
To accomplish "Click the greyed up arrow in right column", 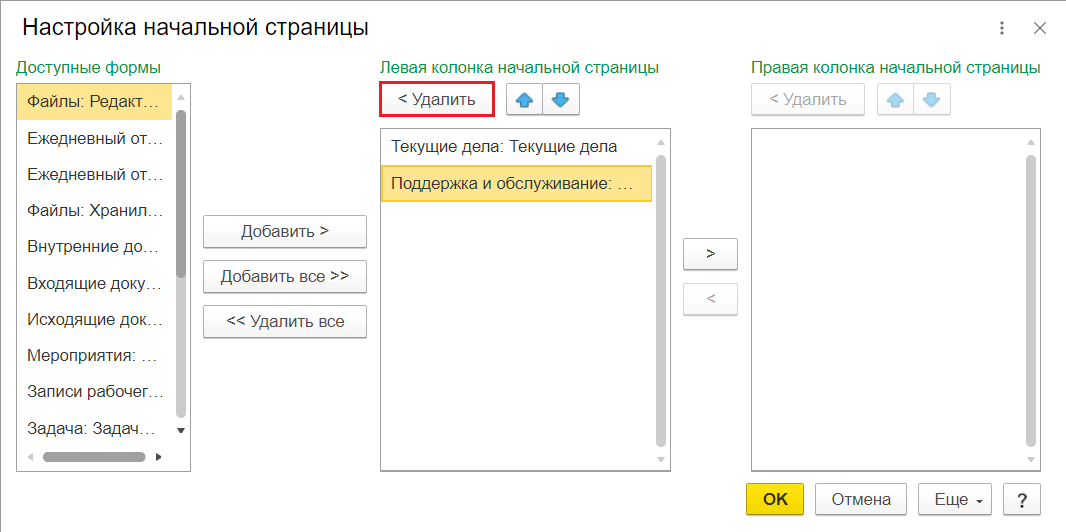I will (895, 100).
